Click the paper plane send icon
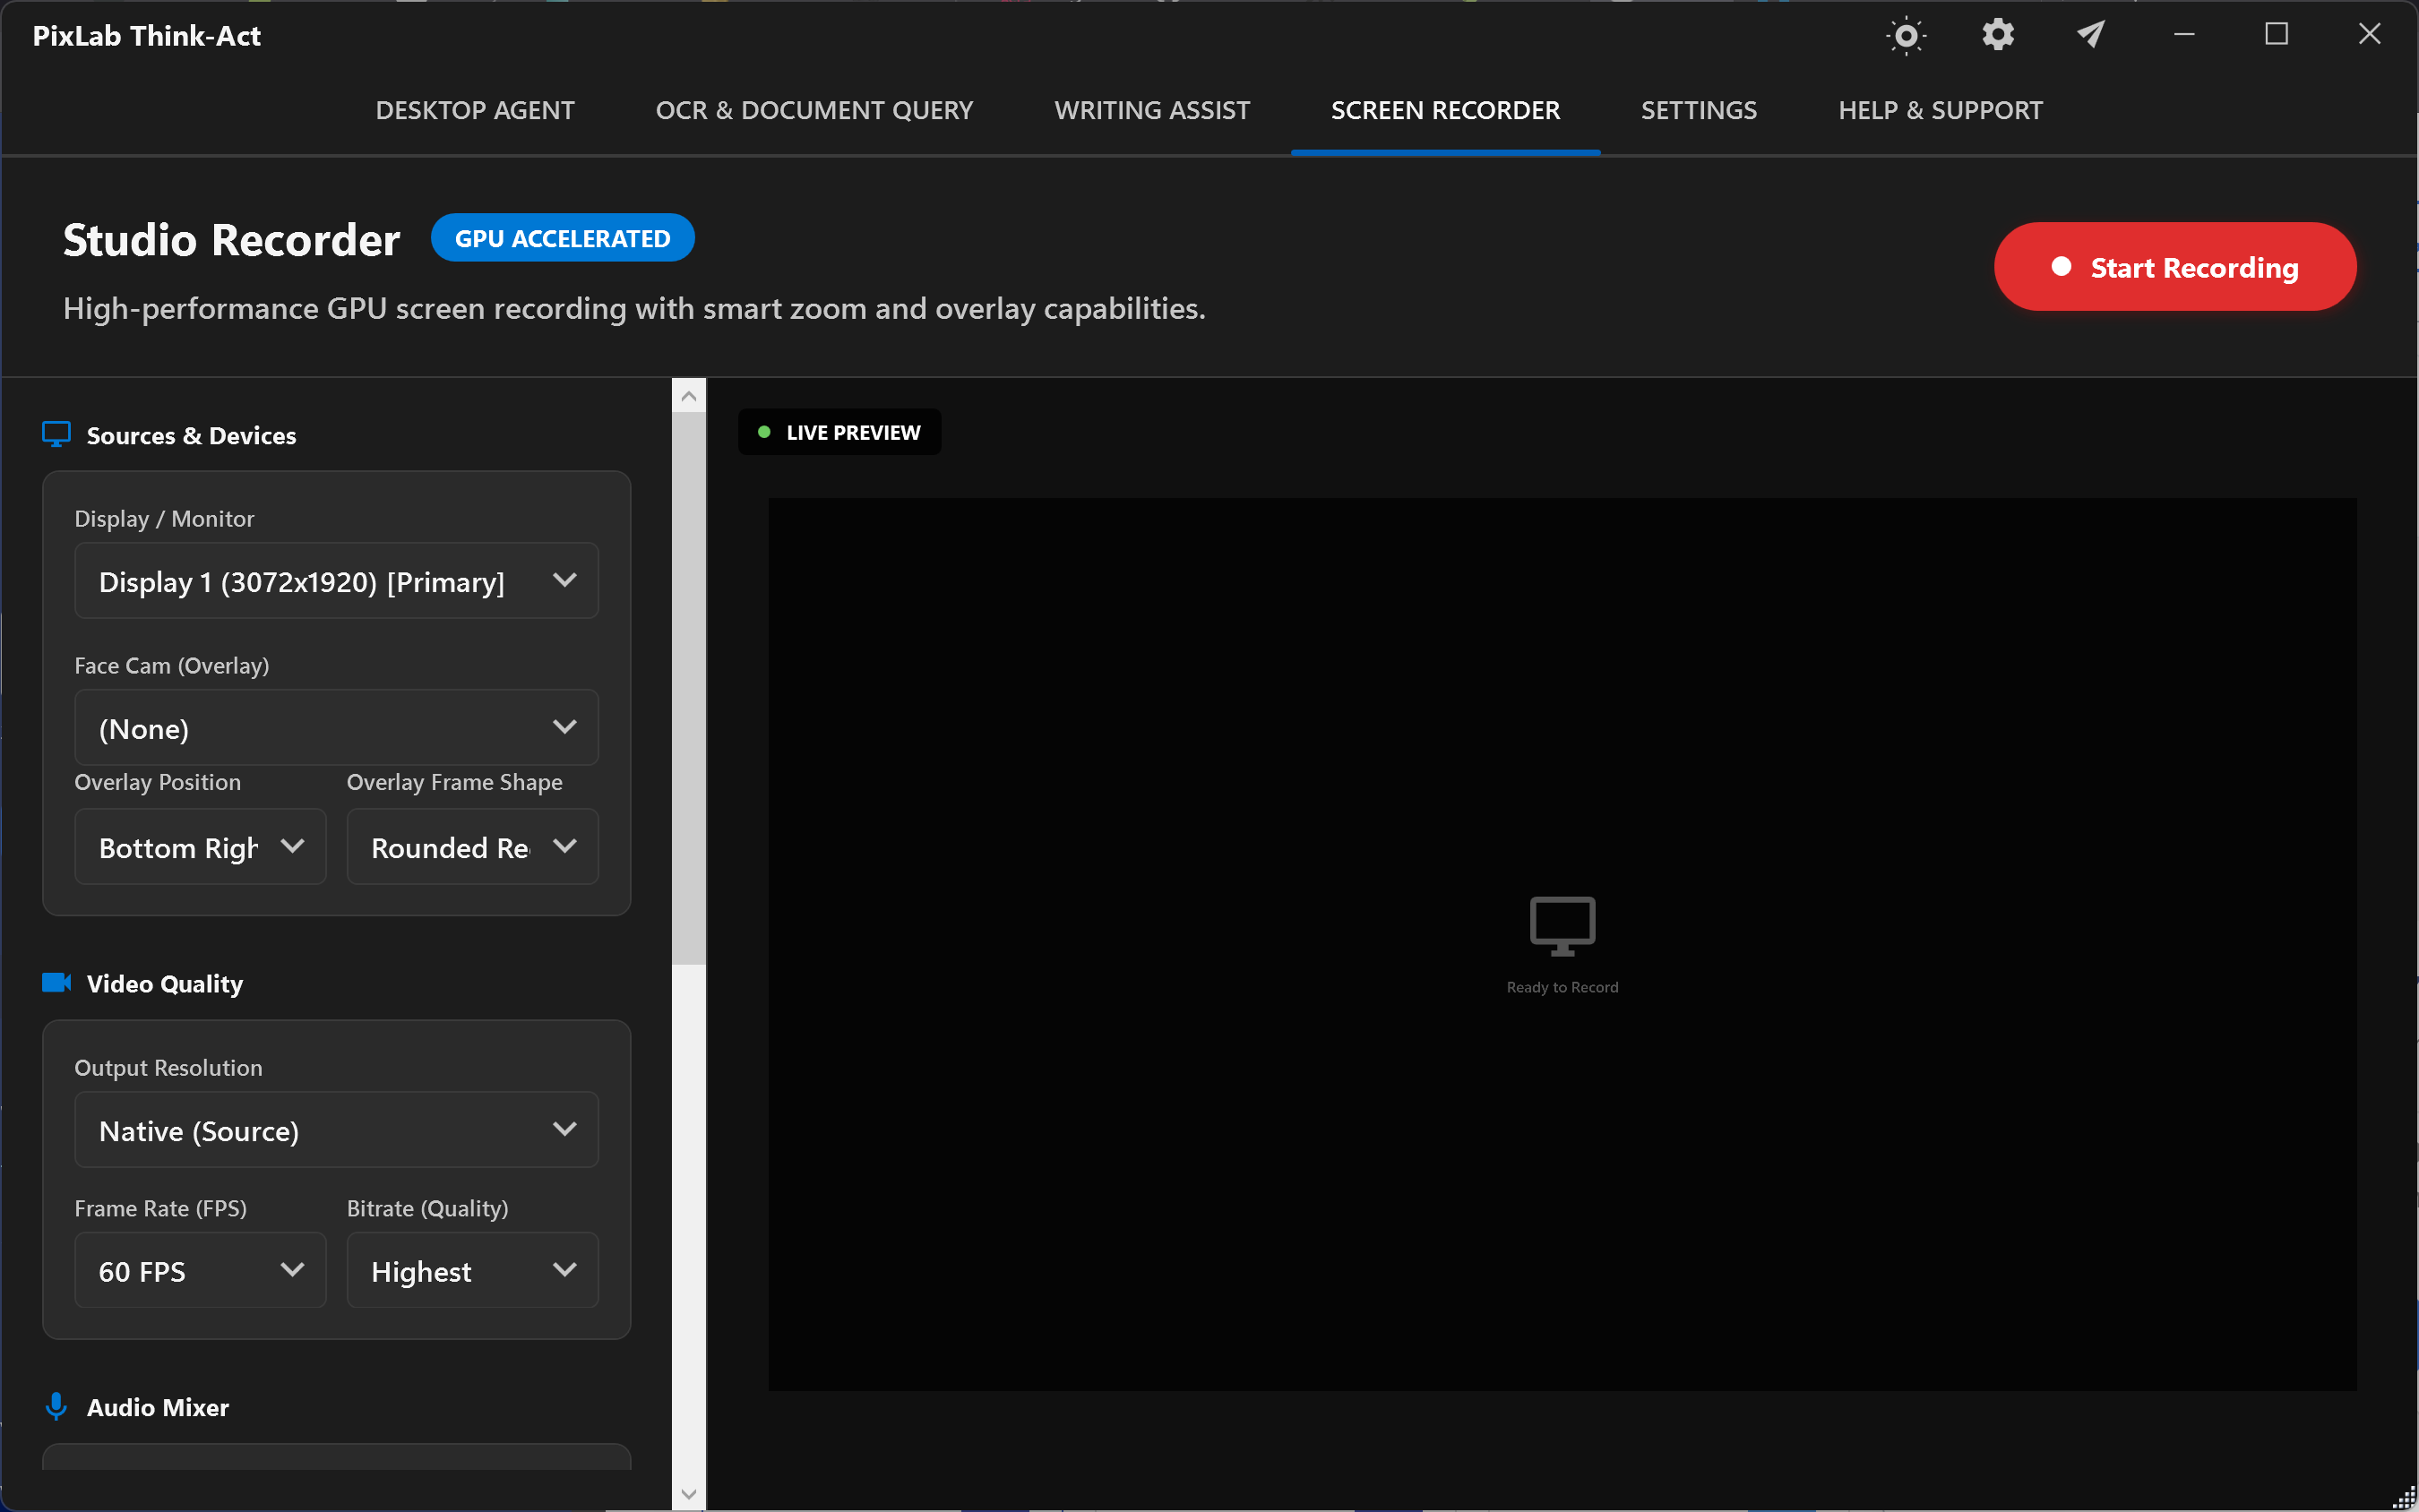The height and width of the screenshot is (1512, 2419). (2091, 35)
